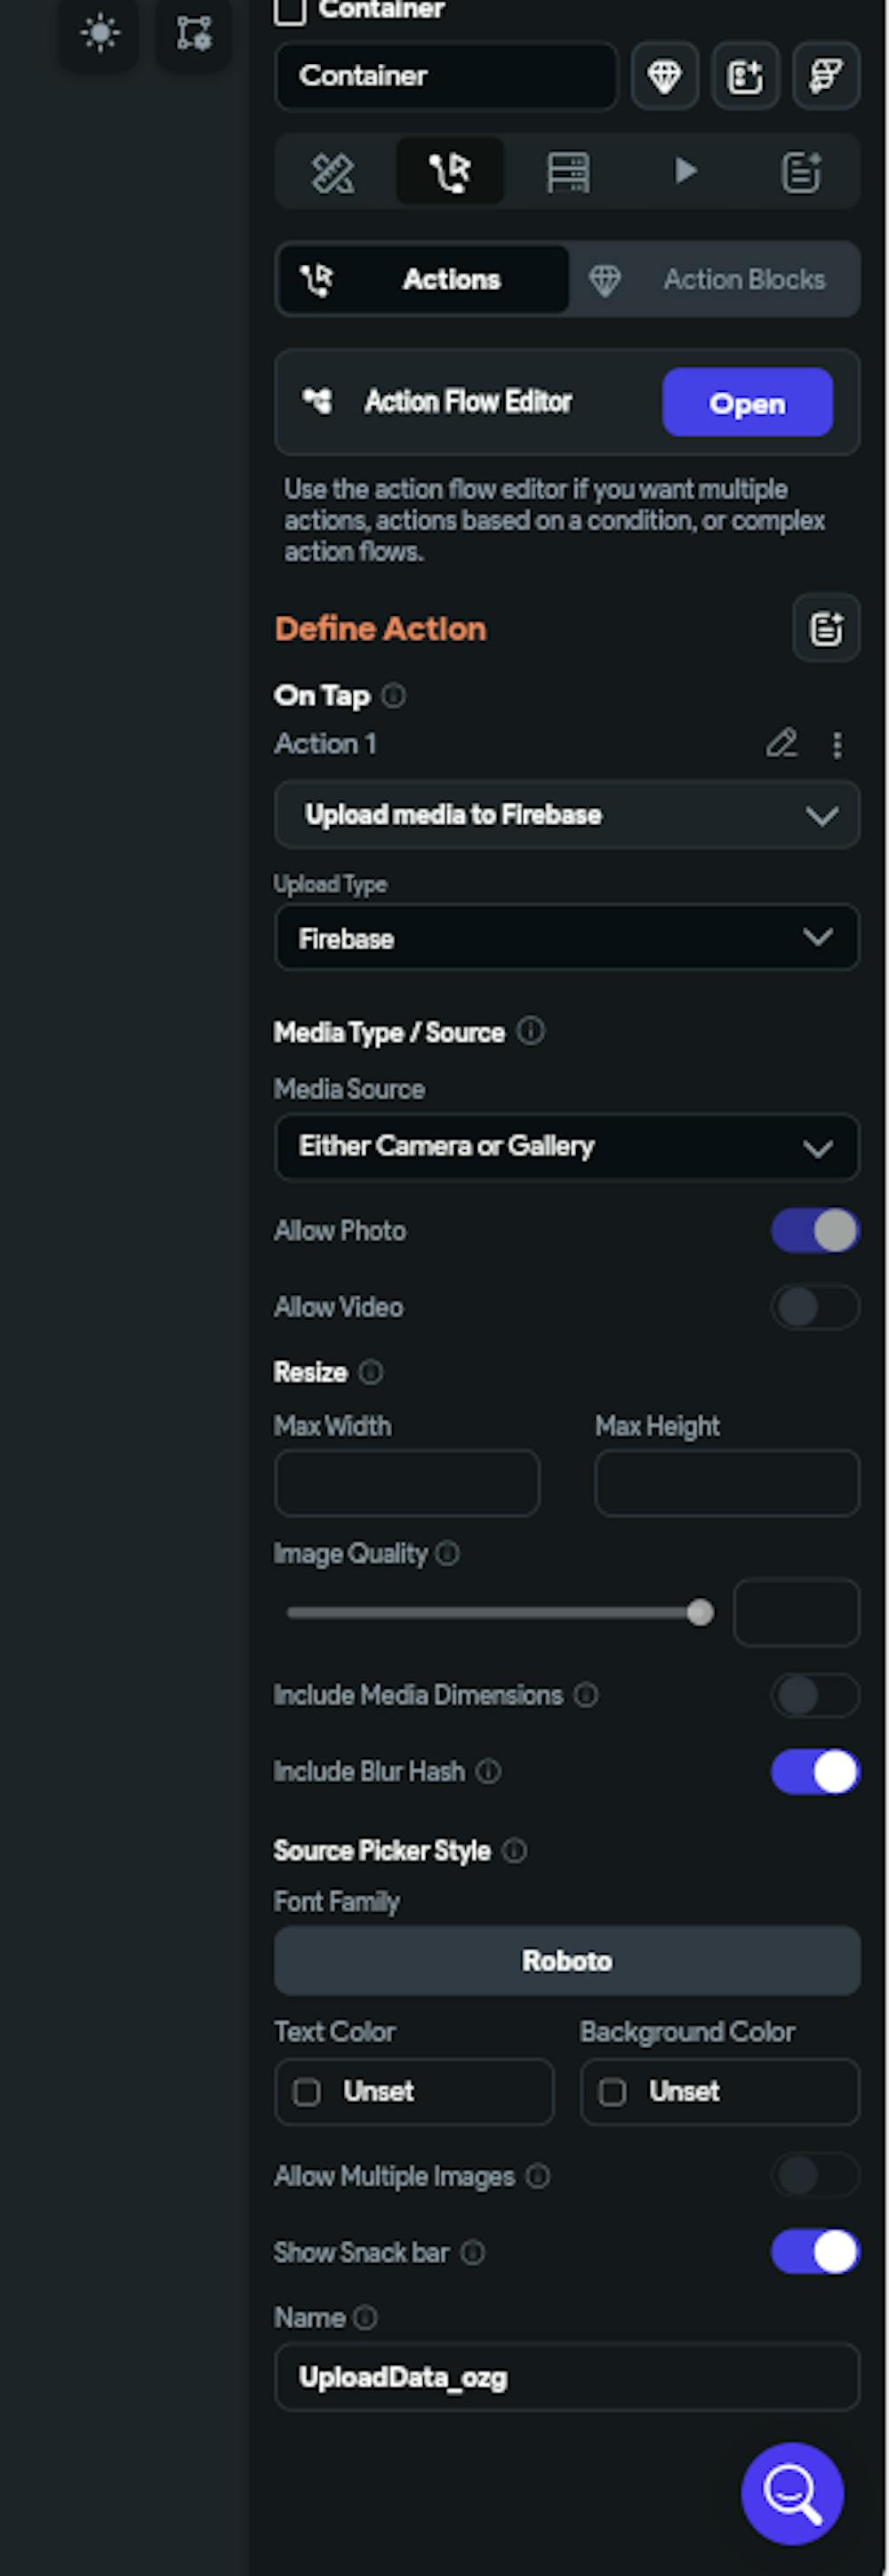Click the Open button for Action Flow Editor

point(746,403)
